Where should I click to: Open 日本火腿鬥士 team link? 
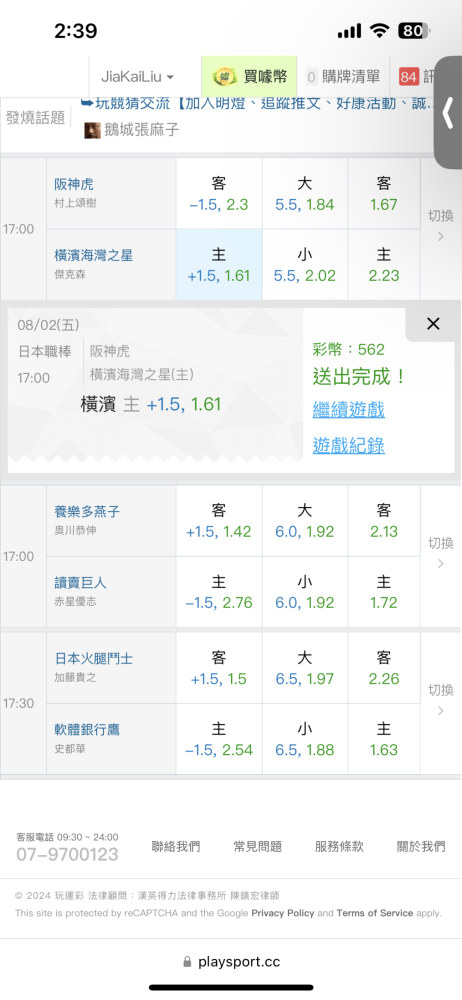pos(94,659)
